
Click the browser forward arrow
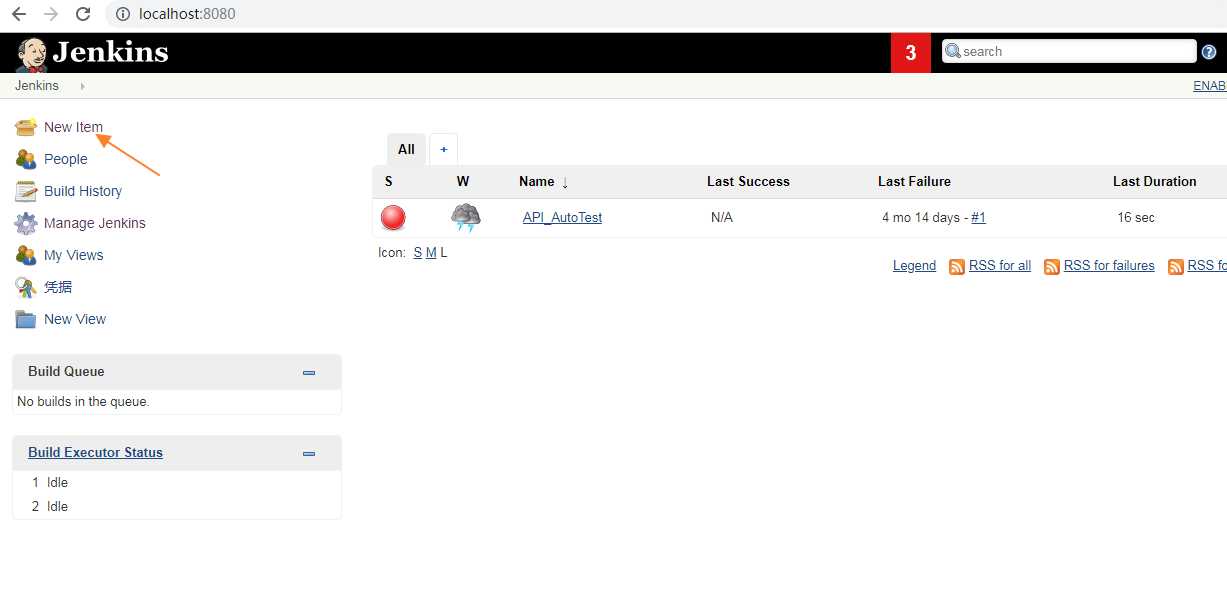click(x=51, y=15)
